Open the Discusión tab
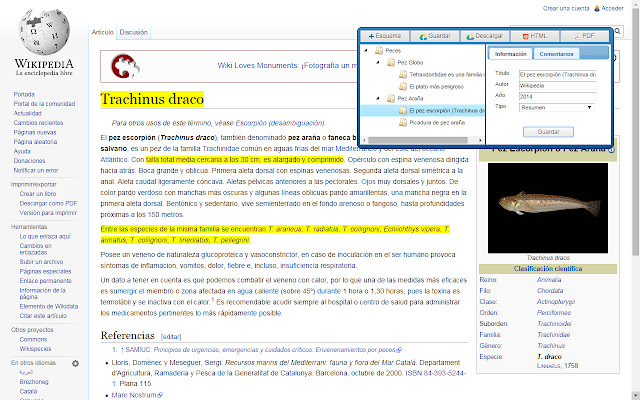 point(134,32)
